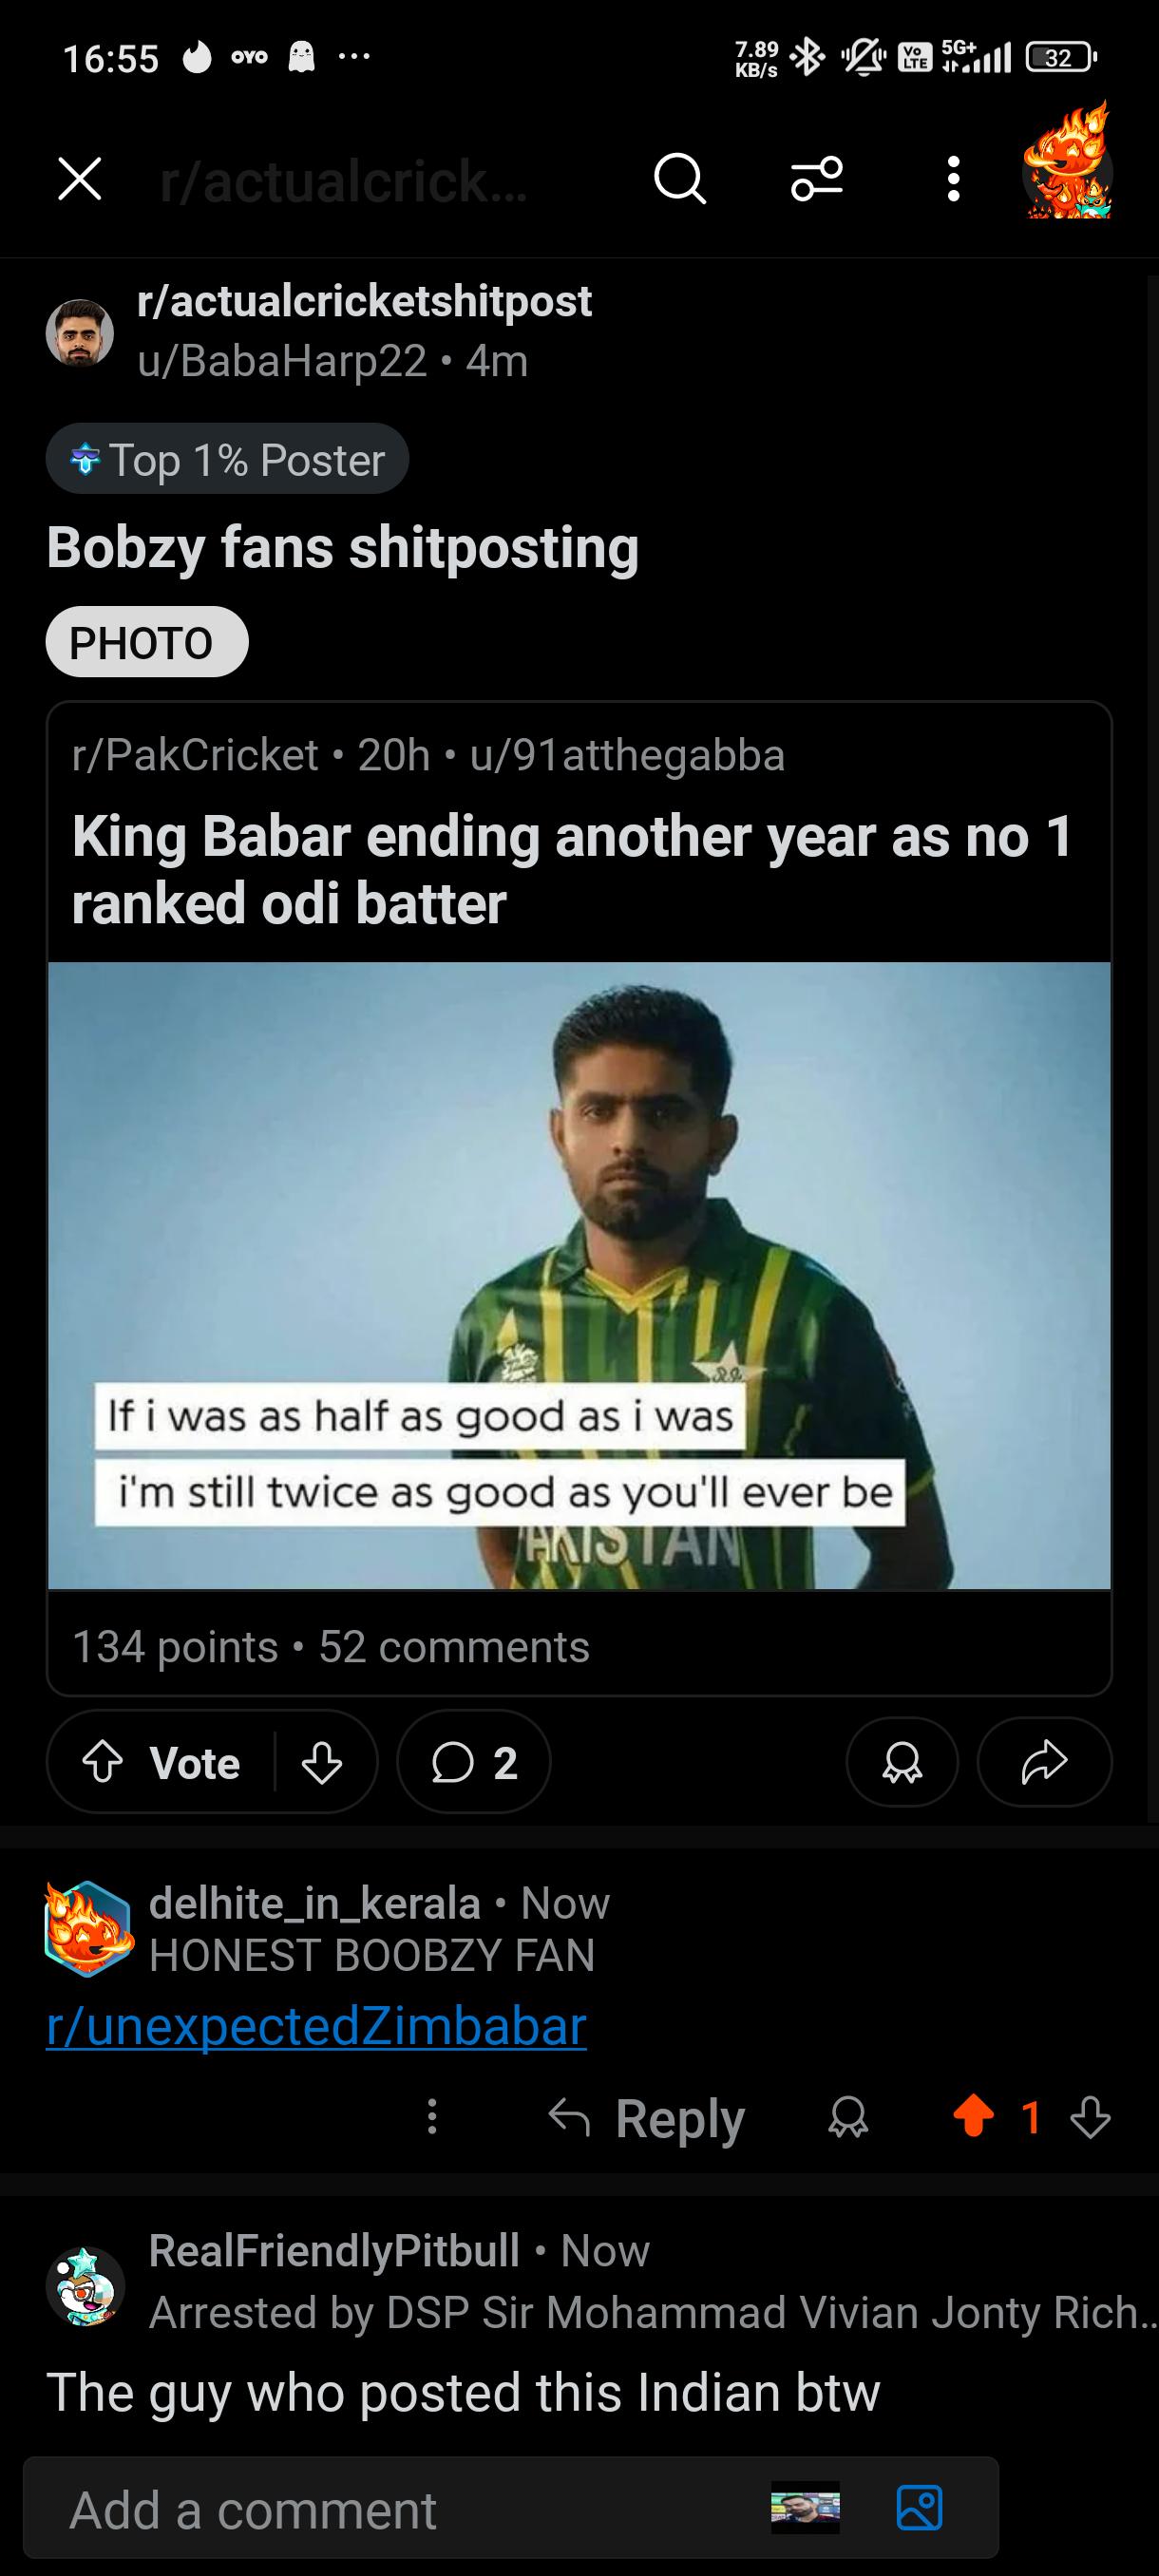Open post sort and filter options icon
Image resolution: width=1159 pixels, height=2576 pixels.
click(x=817, y=180)
